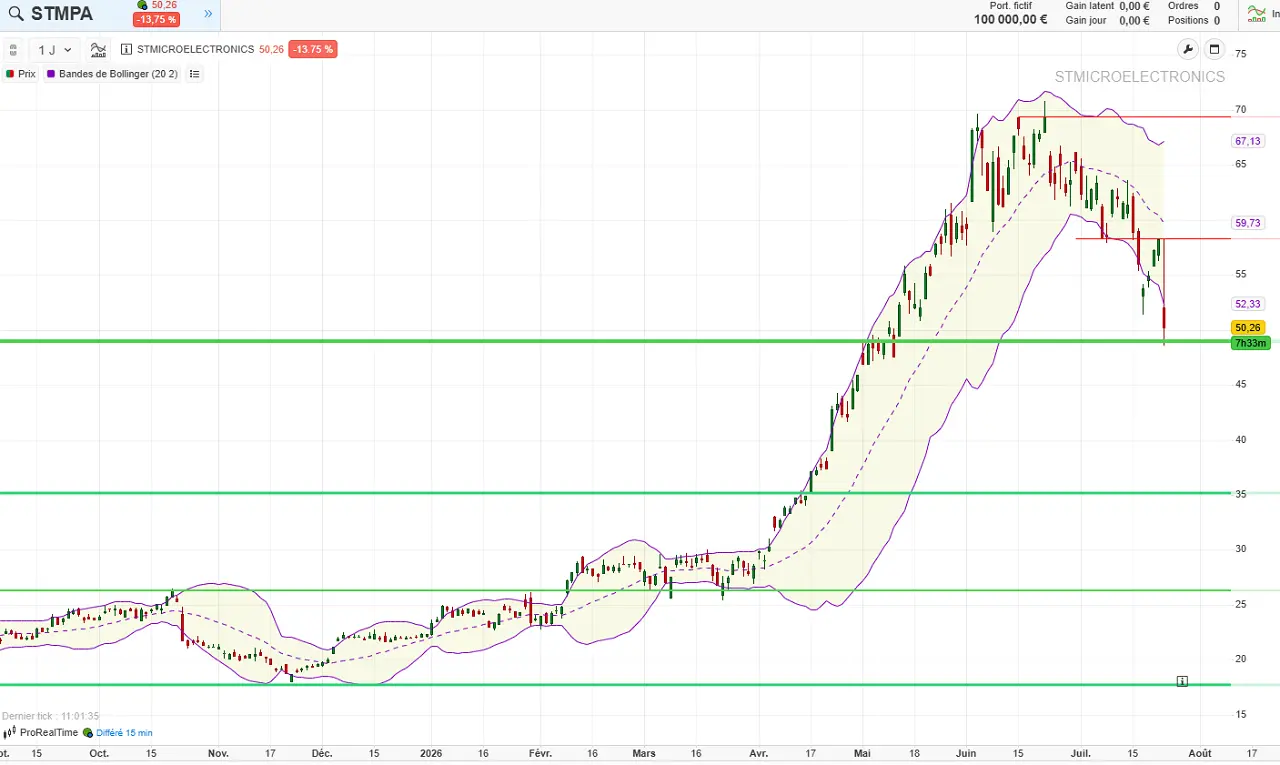Open the instrument search magnifier
Viewport: 1280px width, 765px height.
pos(16,14)
